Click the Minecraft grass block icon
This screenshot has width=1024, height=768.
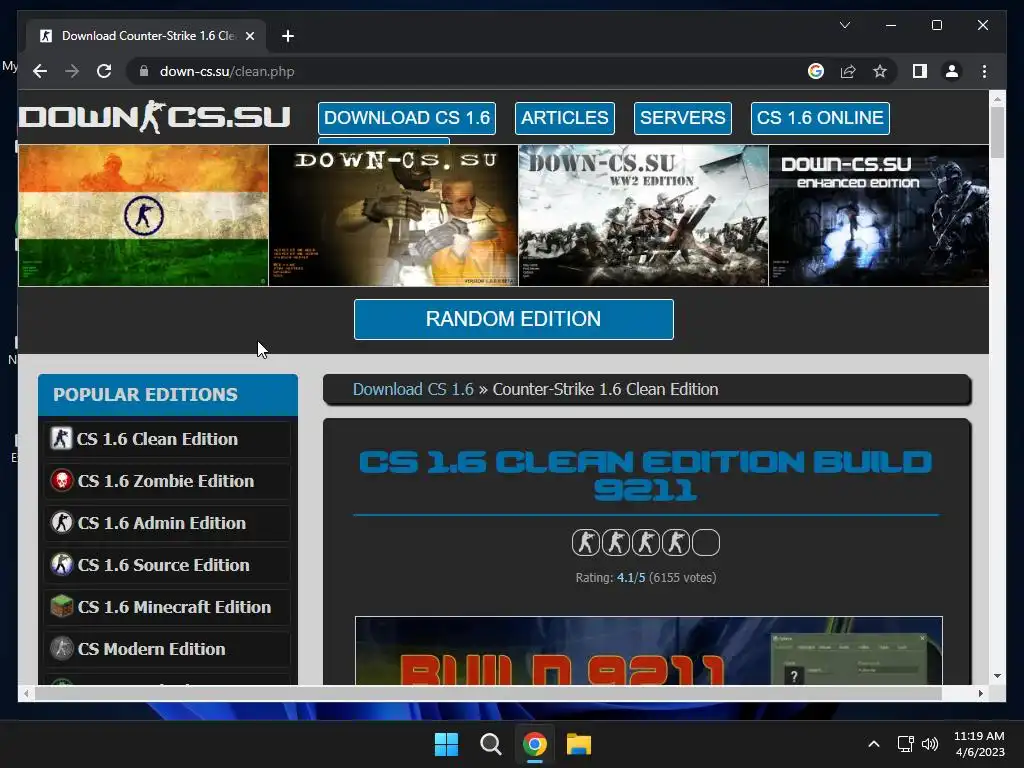point(61,606)
